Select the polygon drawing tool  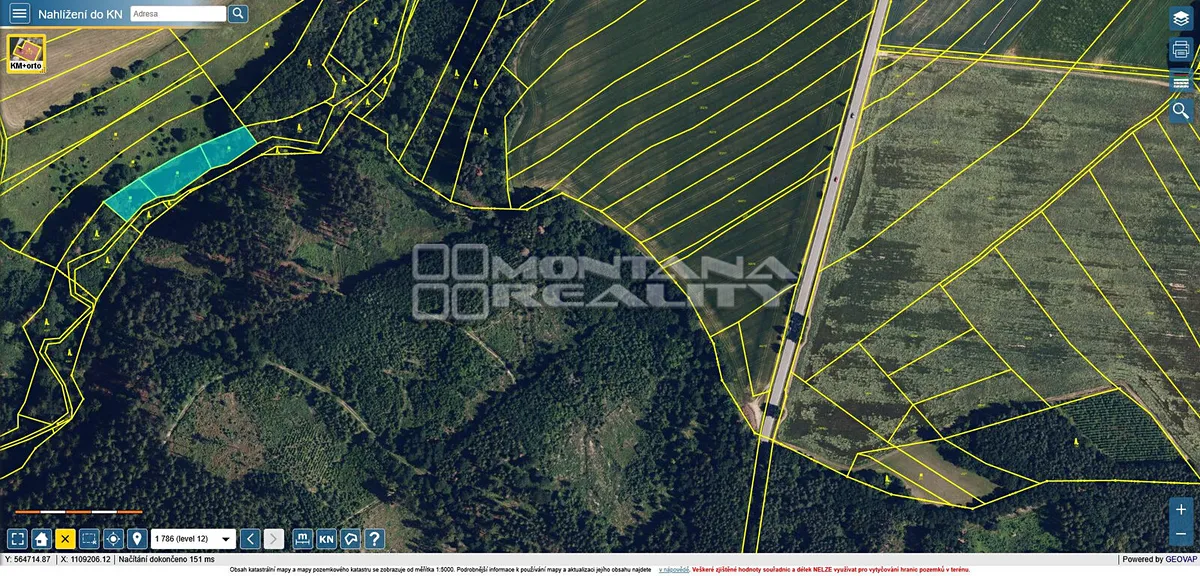[x=350, y=539]
